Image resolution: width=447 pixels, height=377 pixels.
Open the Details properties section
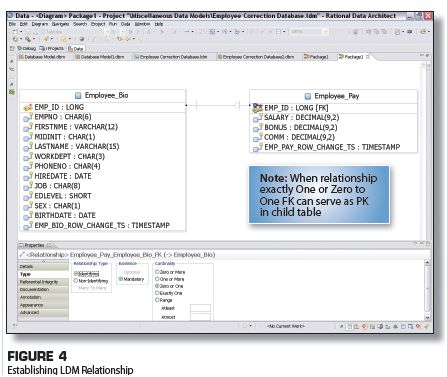pos(43,266)
